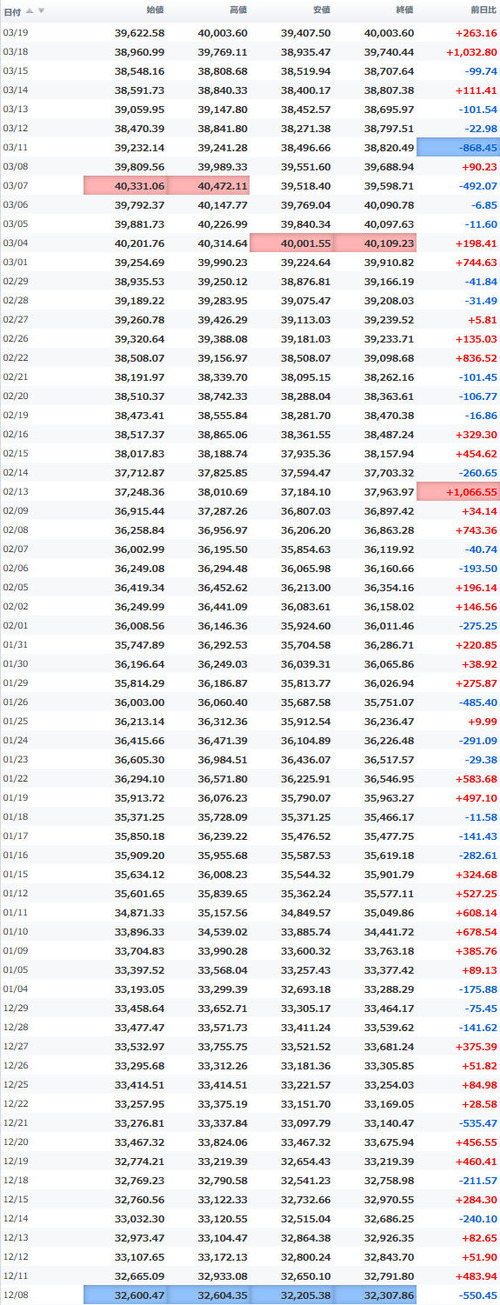Screen dimensions: 500x1305
Task: Select the 12/25 closing value 33,254.03
Action: [389, 1085]
